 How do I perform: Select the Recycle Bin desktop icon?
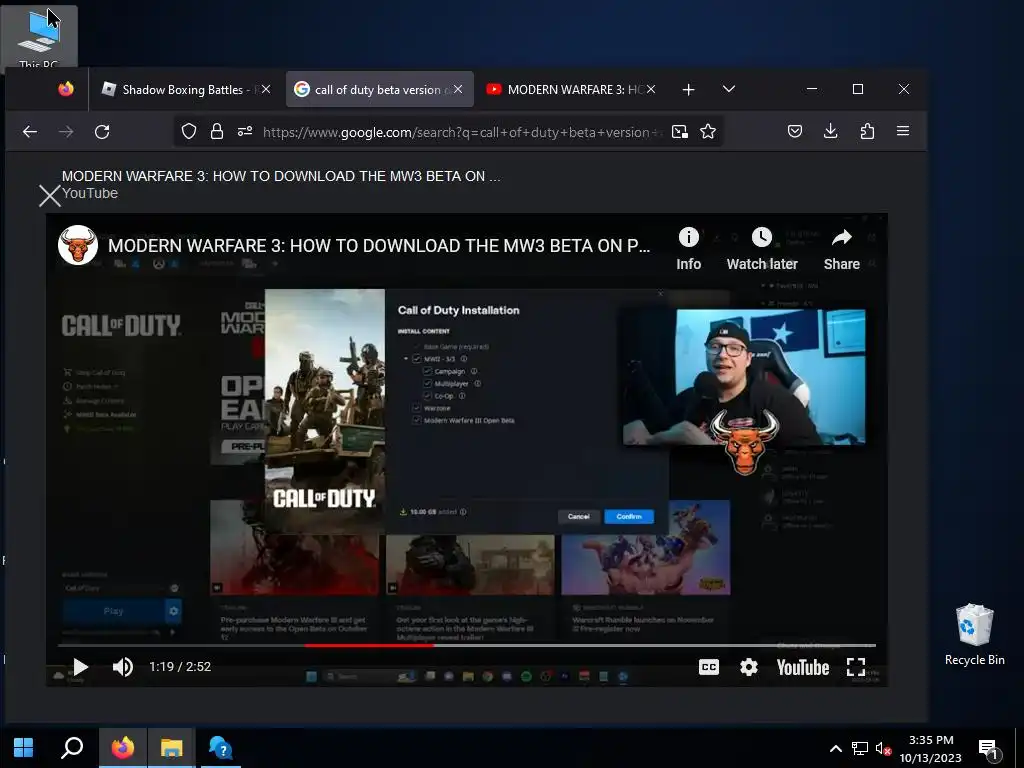974,634
